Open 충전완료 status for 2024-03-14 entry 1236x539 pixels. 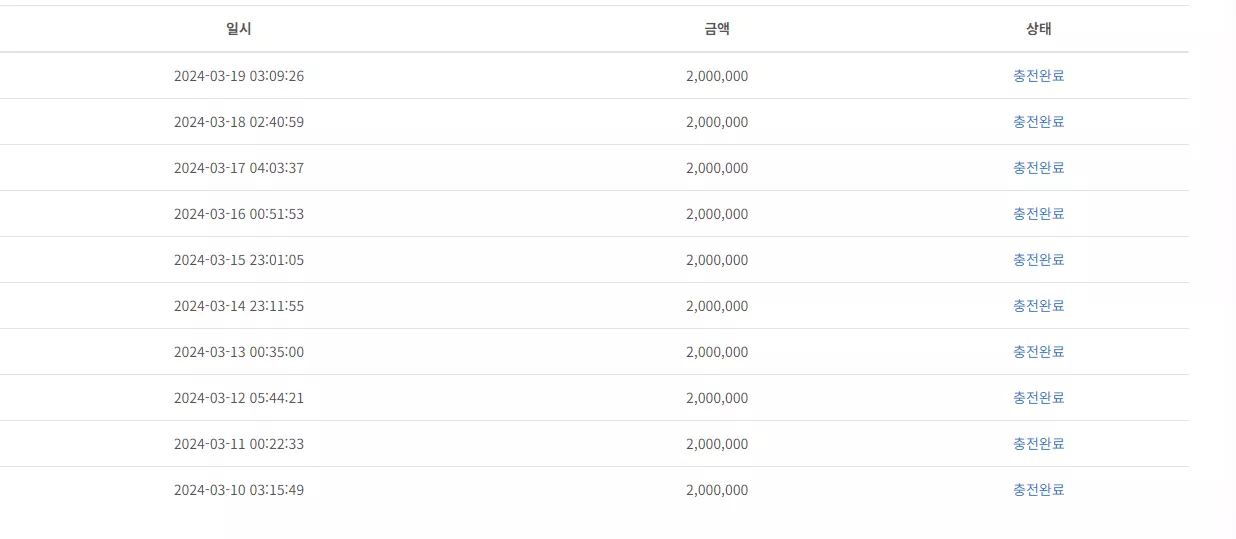(1039, 306)
